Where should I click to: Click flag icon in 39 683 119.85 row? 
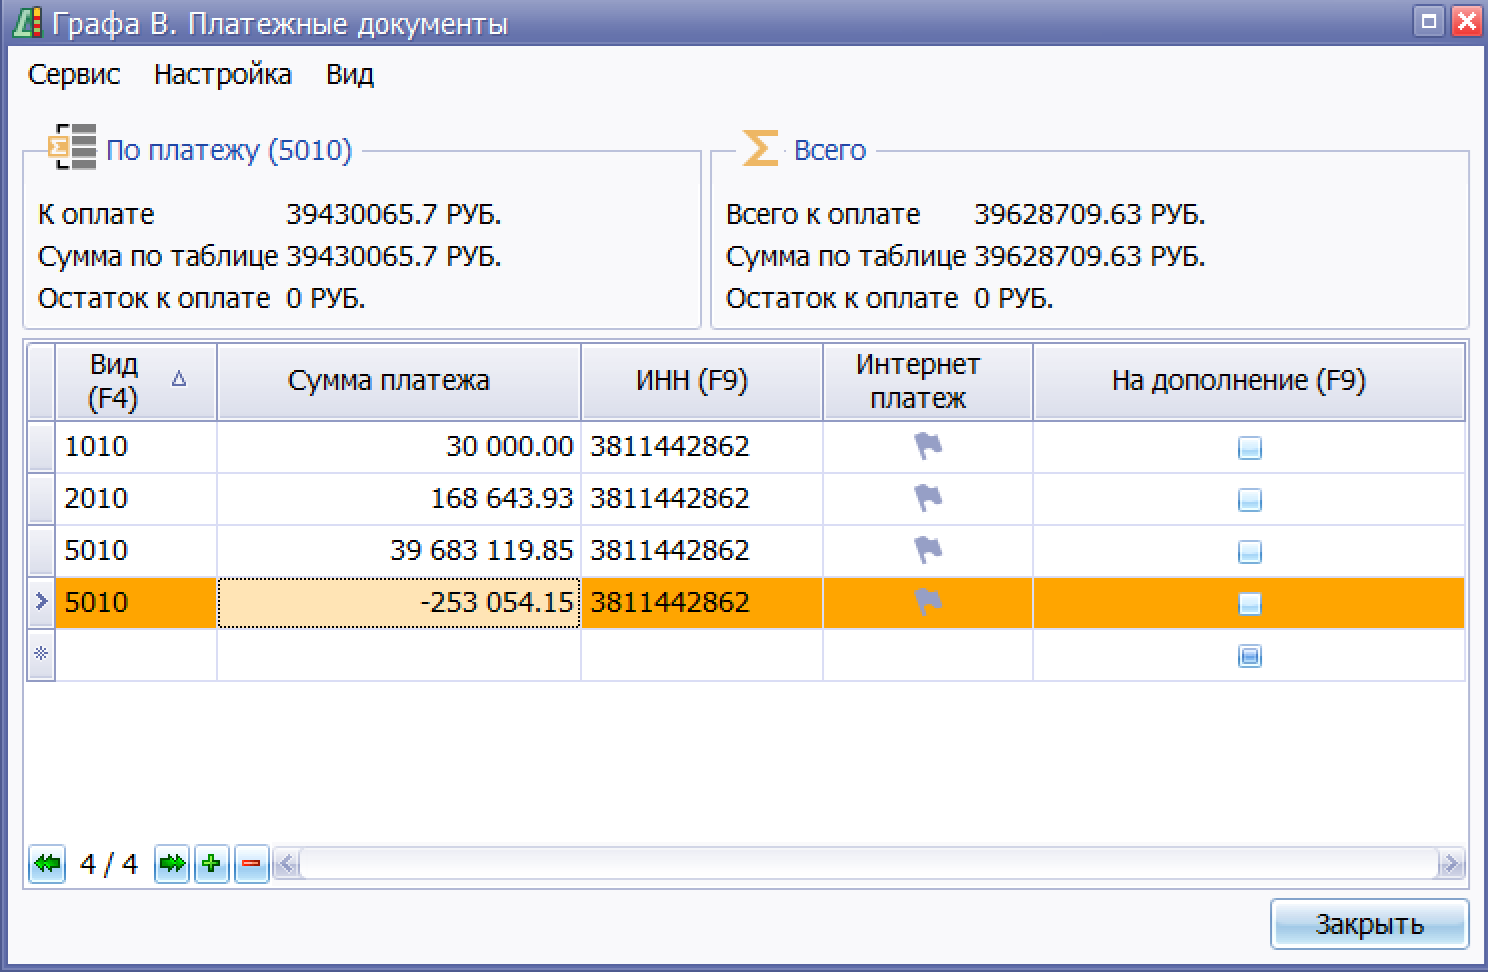click(x=928, y=551)
